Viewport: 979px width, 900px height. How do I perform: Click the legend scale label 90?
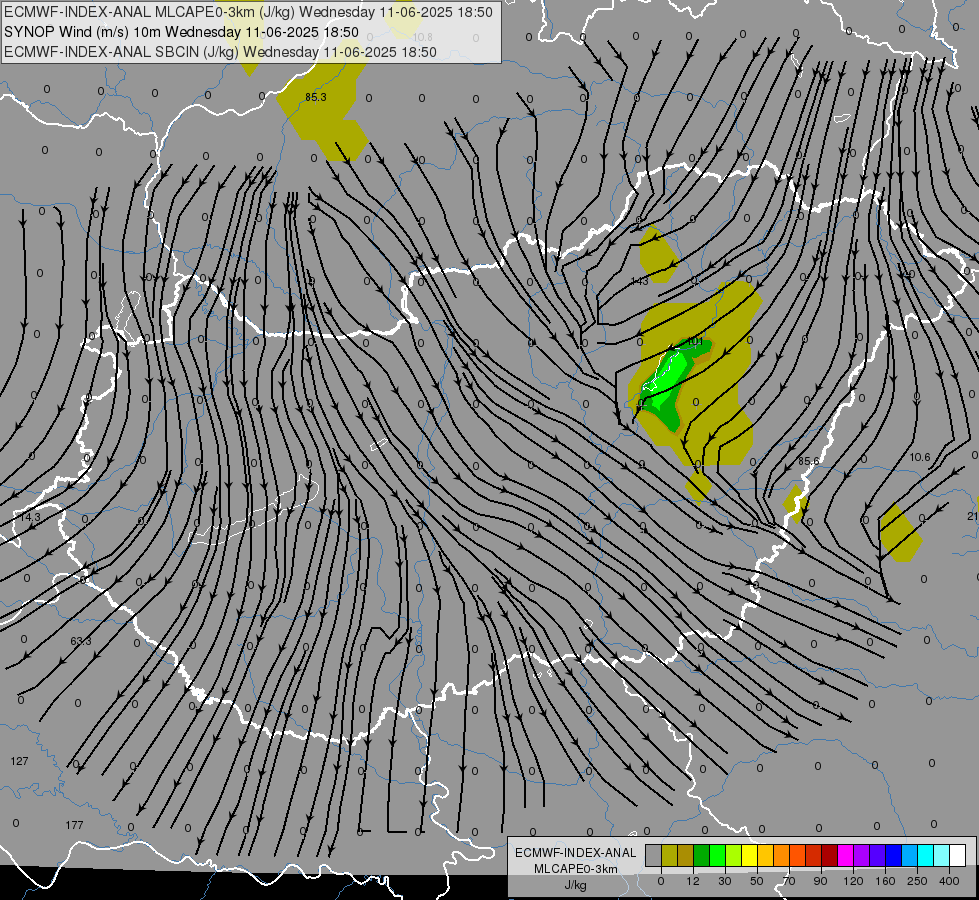[821, 881]
